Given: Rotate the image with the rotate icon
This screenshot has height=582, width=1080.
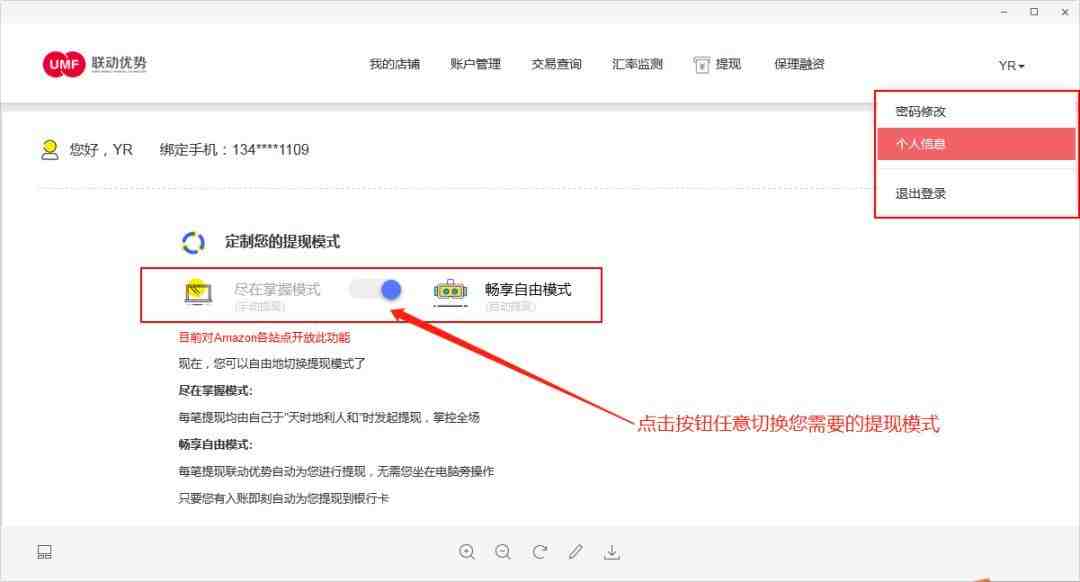Looking at the screenshot, I should point(540,552).
